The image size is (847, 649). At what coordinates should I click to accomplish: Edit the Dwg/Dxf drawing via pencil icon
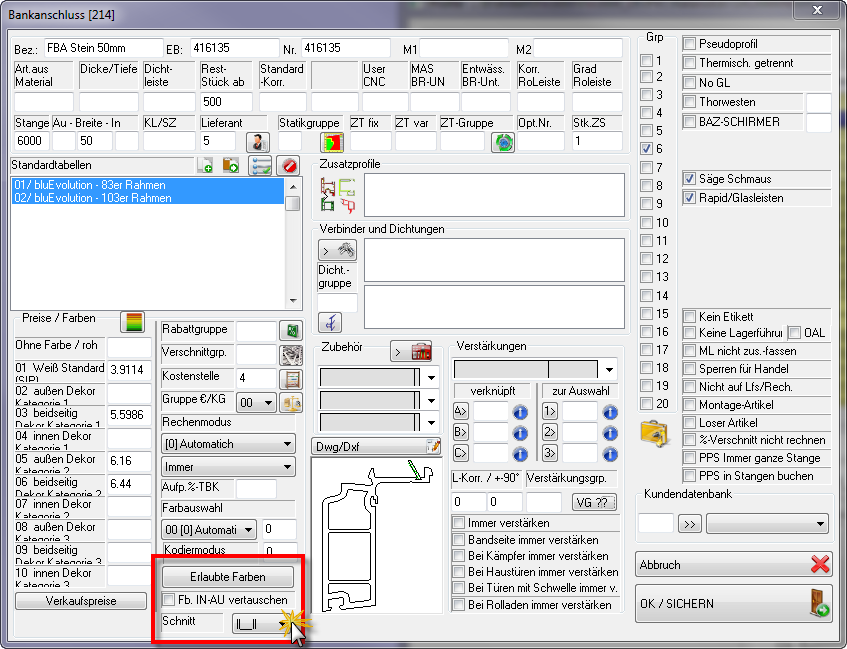click(x=433, y=446)
